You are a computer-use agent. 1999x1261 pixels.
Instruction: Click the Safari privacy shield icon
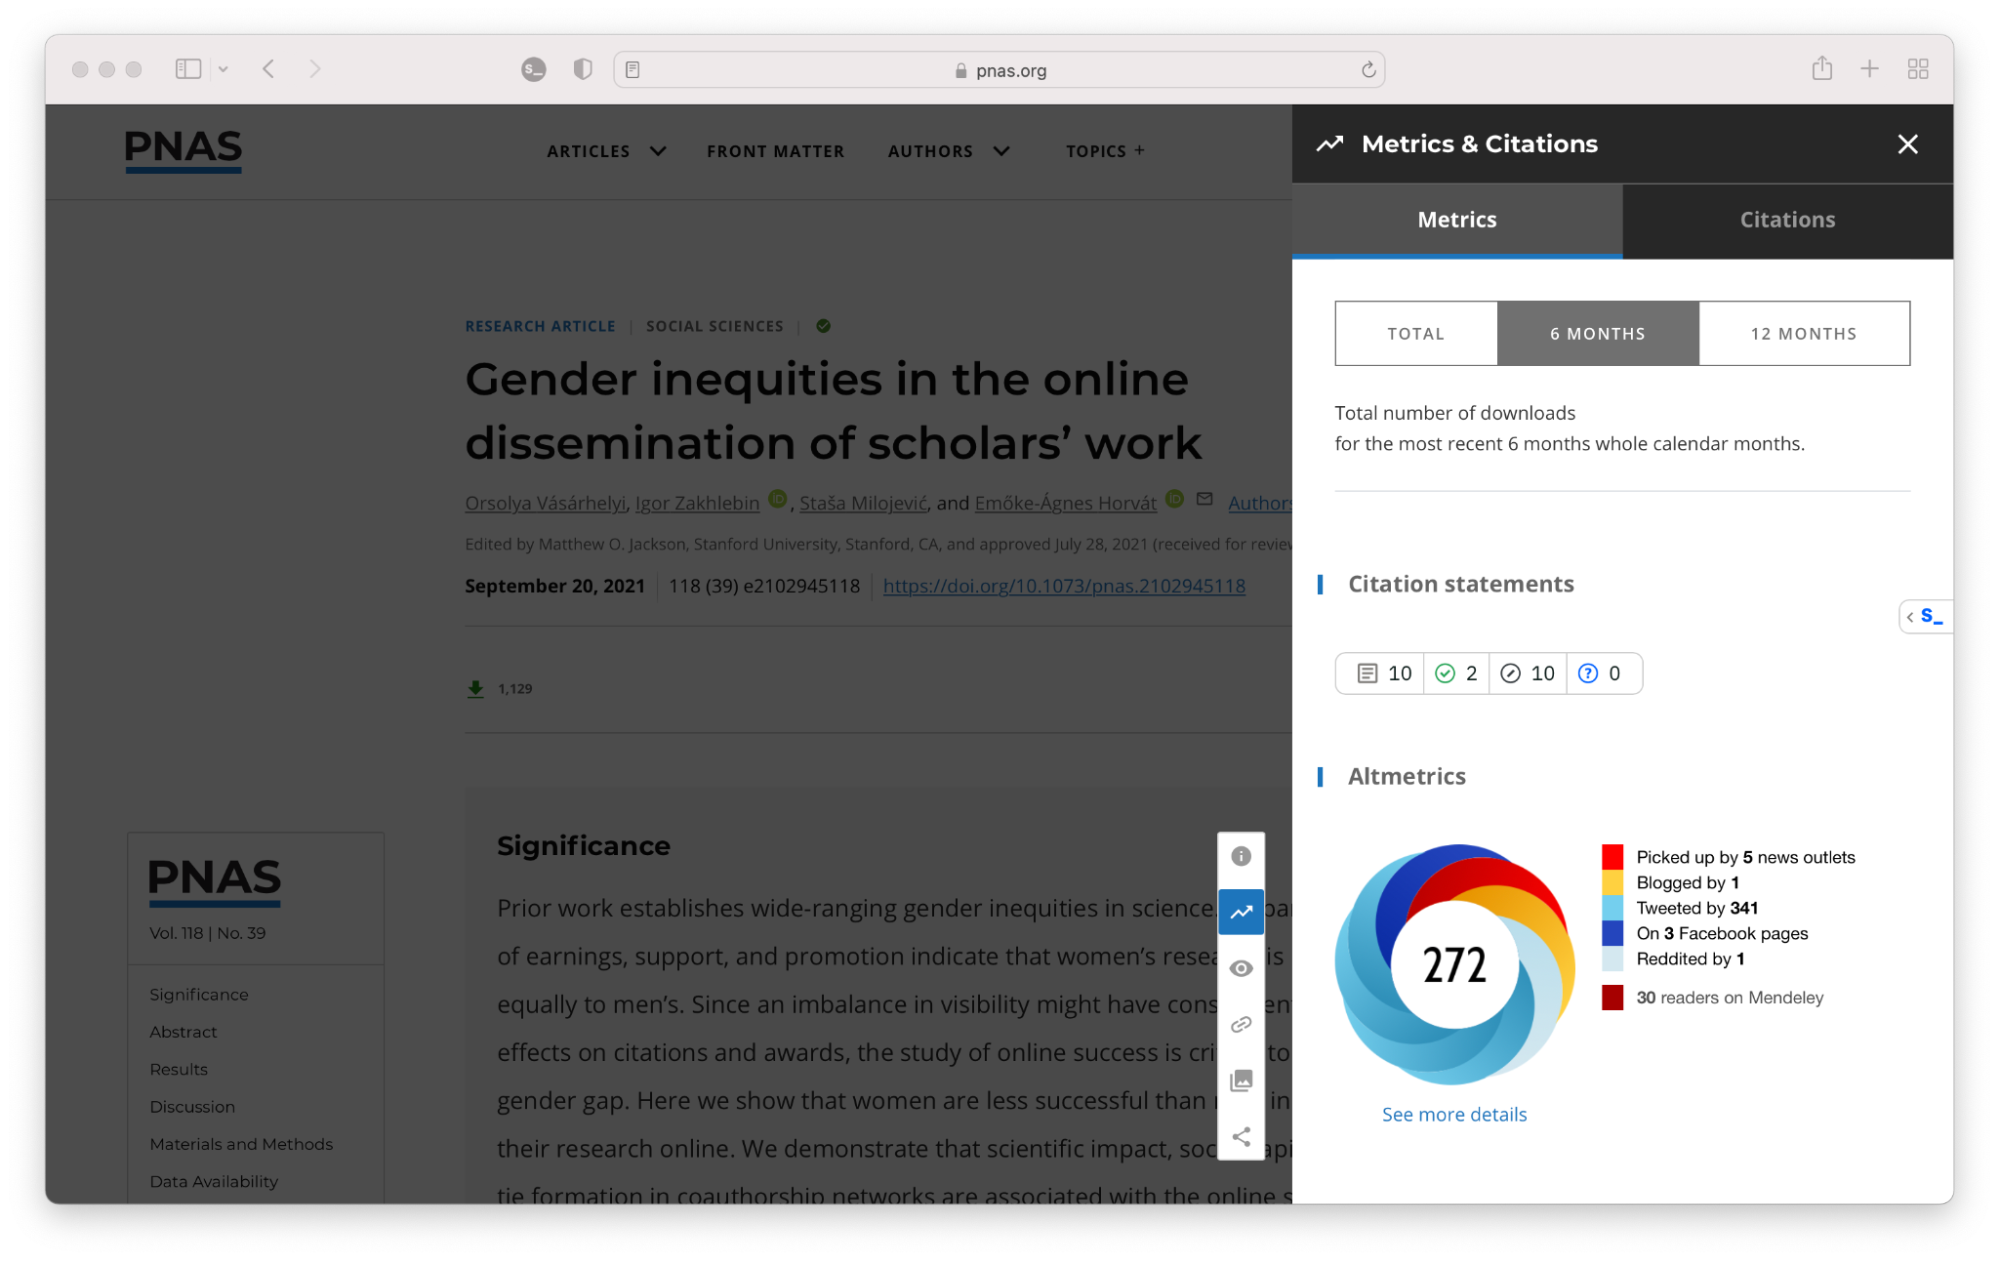582,69
